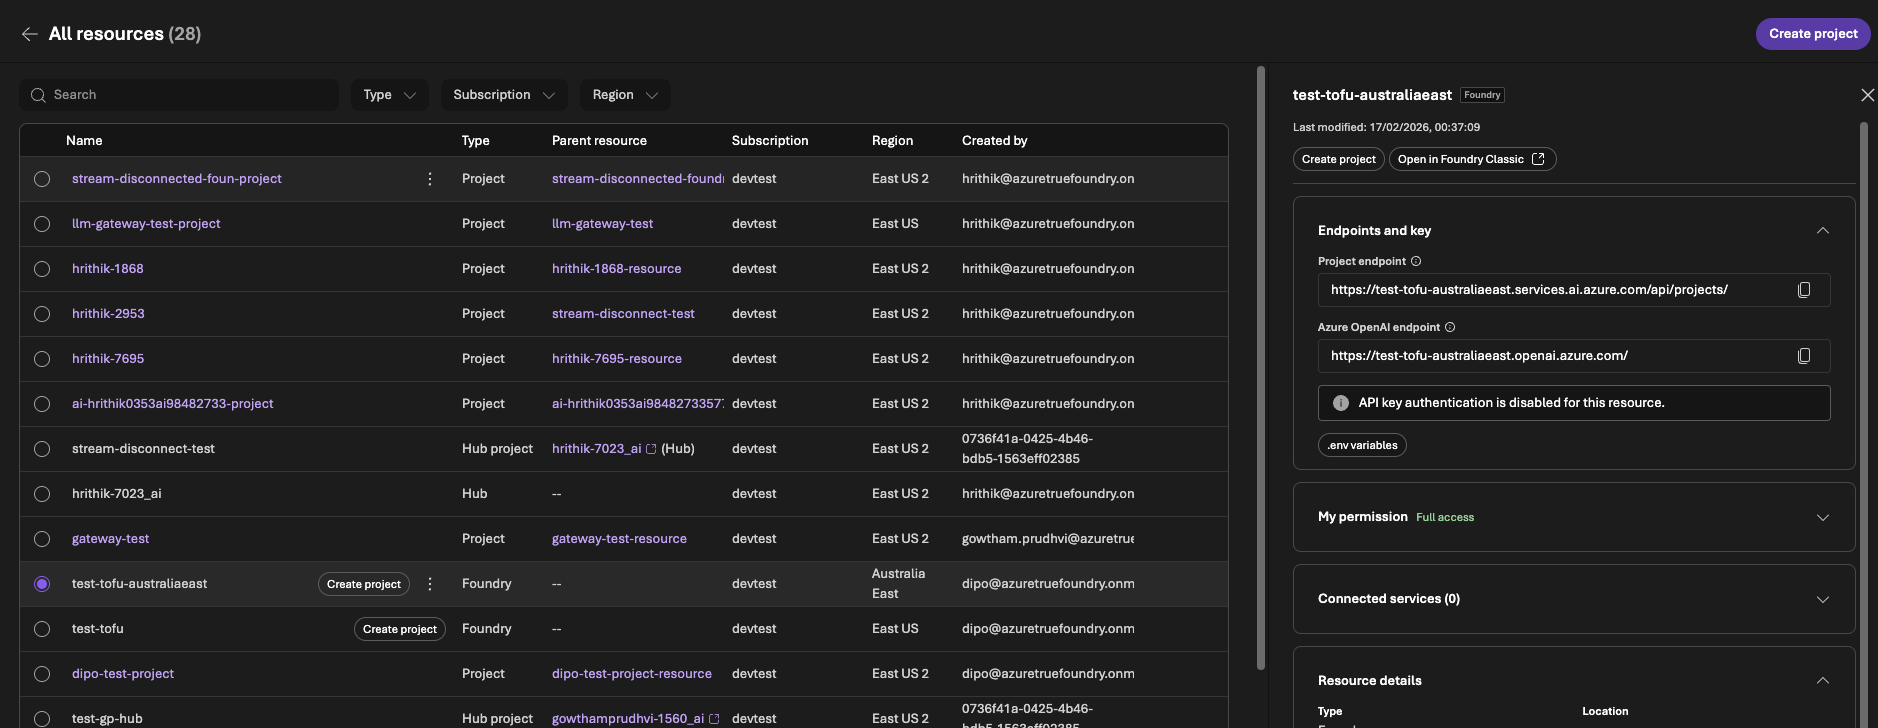1878x728 pixels.
Task: Open gowthamprudhvi-1560_ai external link icon
Action: (714, 719)
